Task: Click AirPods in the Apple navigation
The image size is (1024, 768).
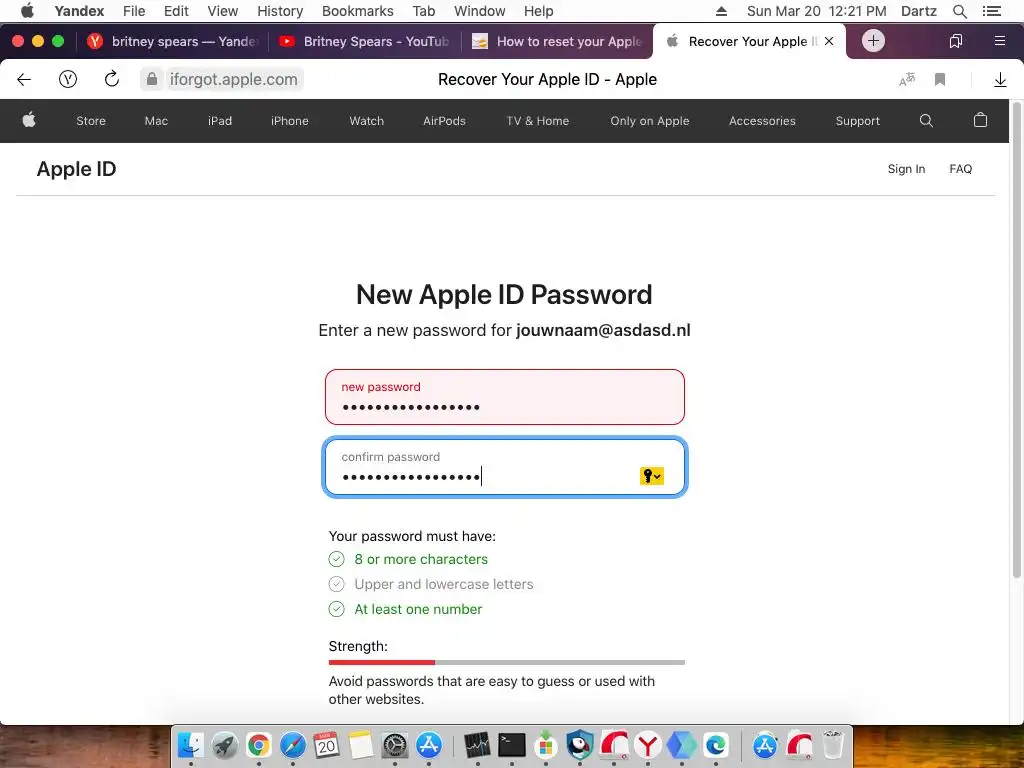Action: [x=444, y=121]
